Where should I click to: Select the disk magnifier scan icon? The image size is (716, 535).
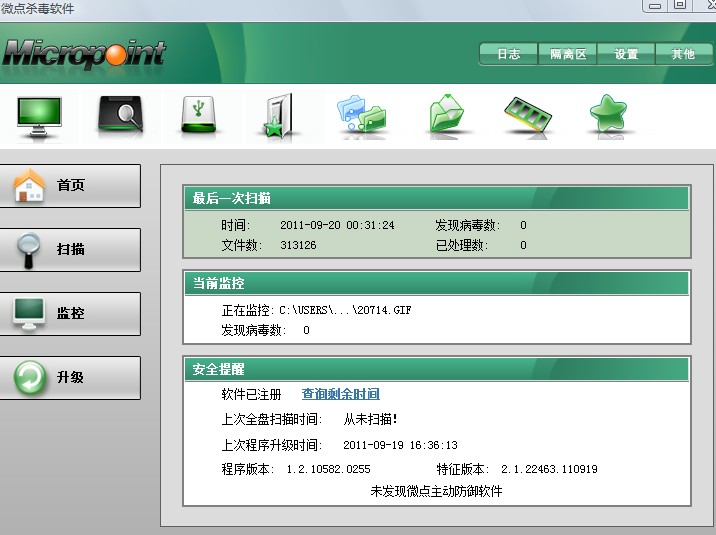tap(121, 114)
